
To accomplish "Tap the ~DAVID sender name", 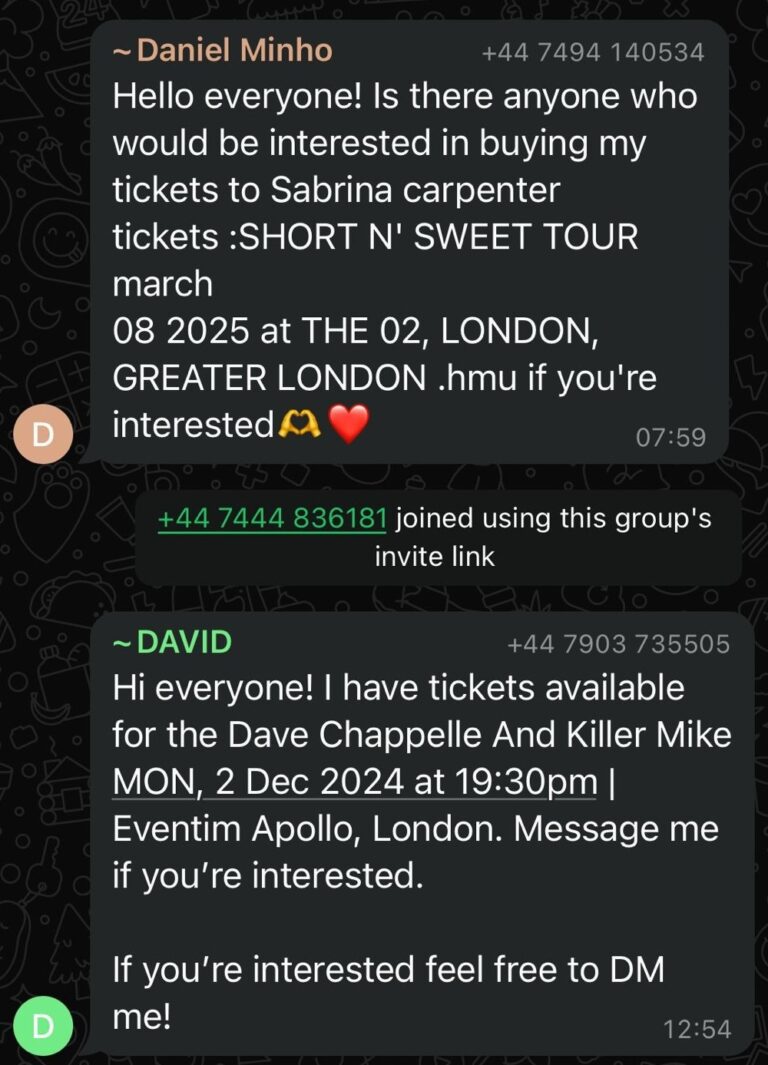I will pyautogui.click(x=172, y=642).
